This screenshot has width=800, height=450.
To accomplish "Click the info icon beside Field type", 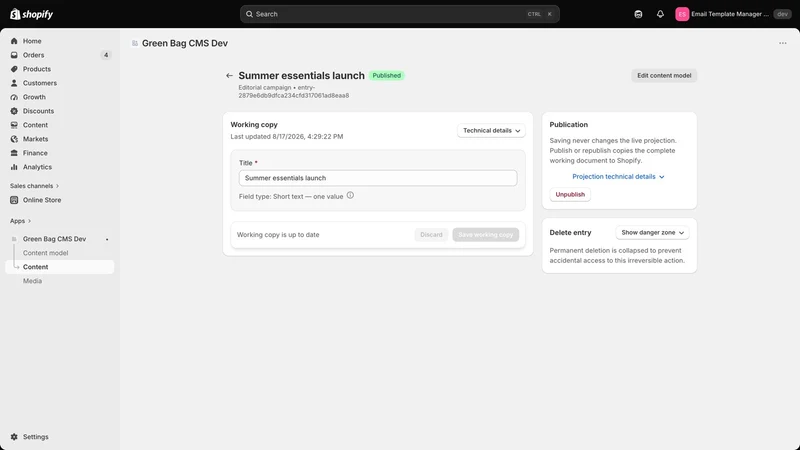I will pyautogui.click(x=350, y=195).
